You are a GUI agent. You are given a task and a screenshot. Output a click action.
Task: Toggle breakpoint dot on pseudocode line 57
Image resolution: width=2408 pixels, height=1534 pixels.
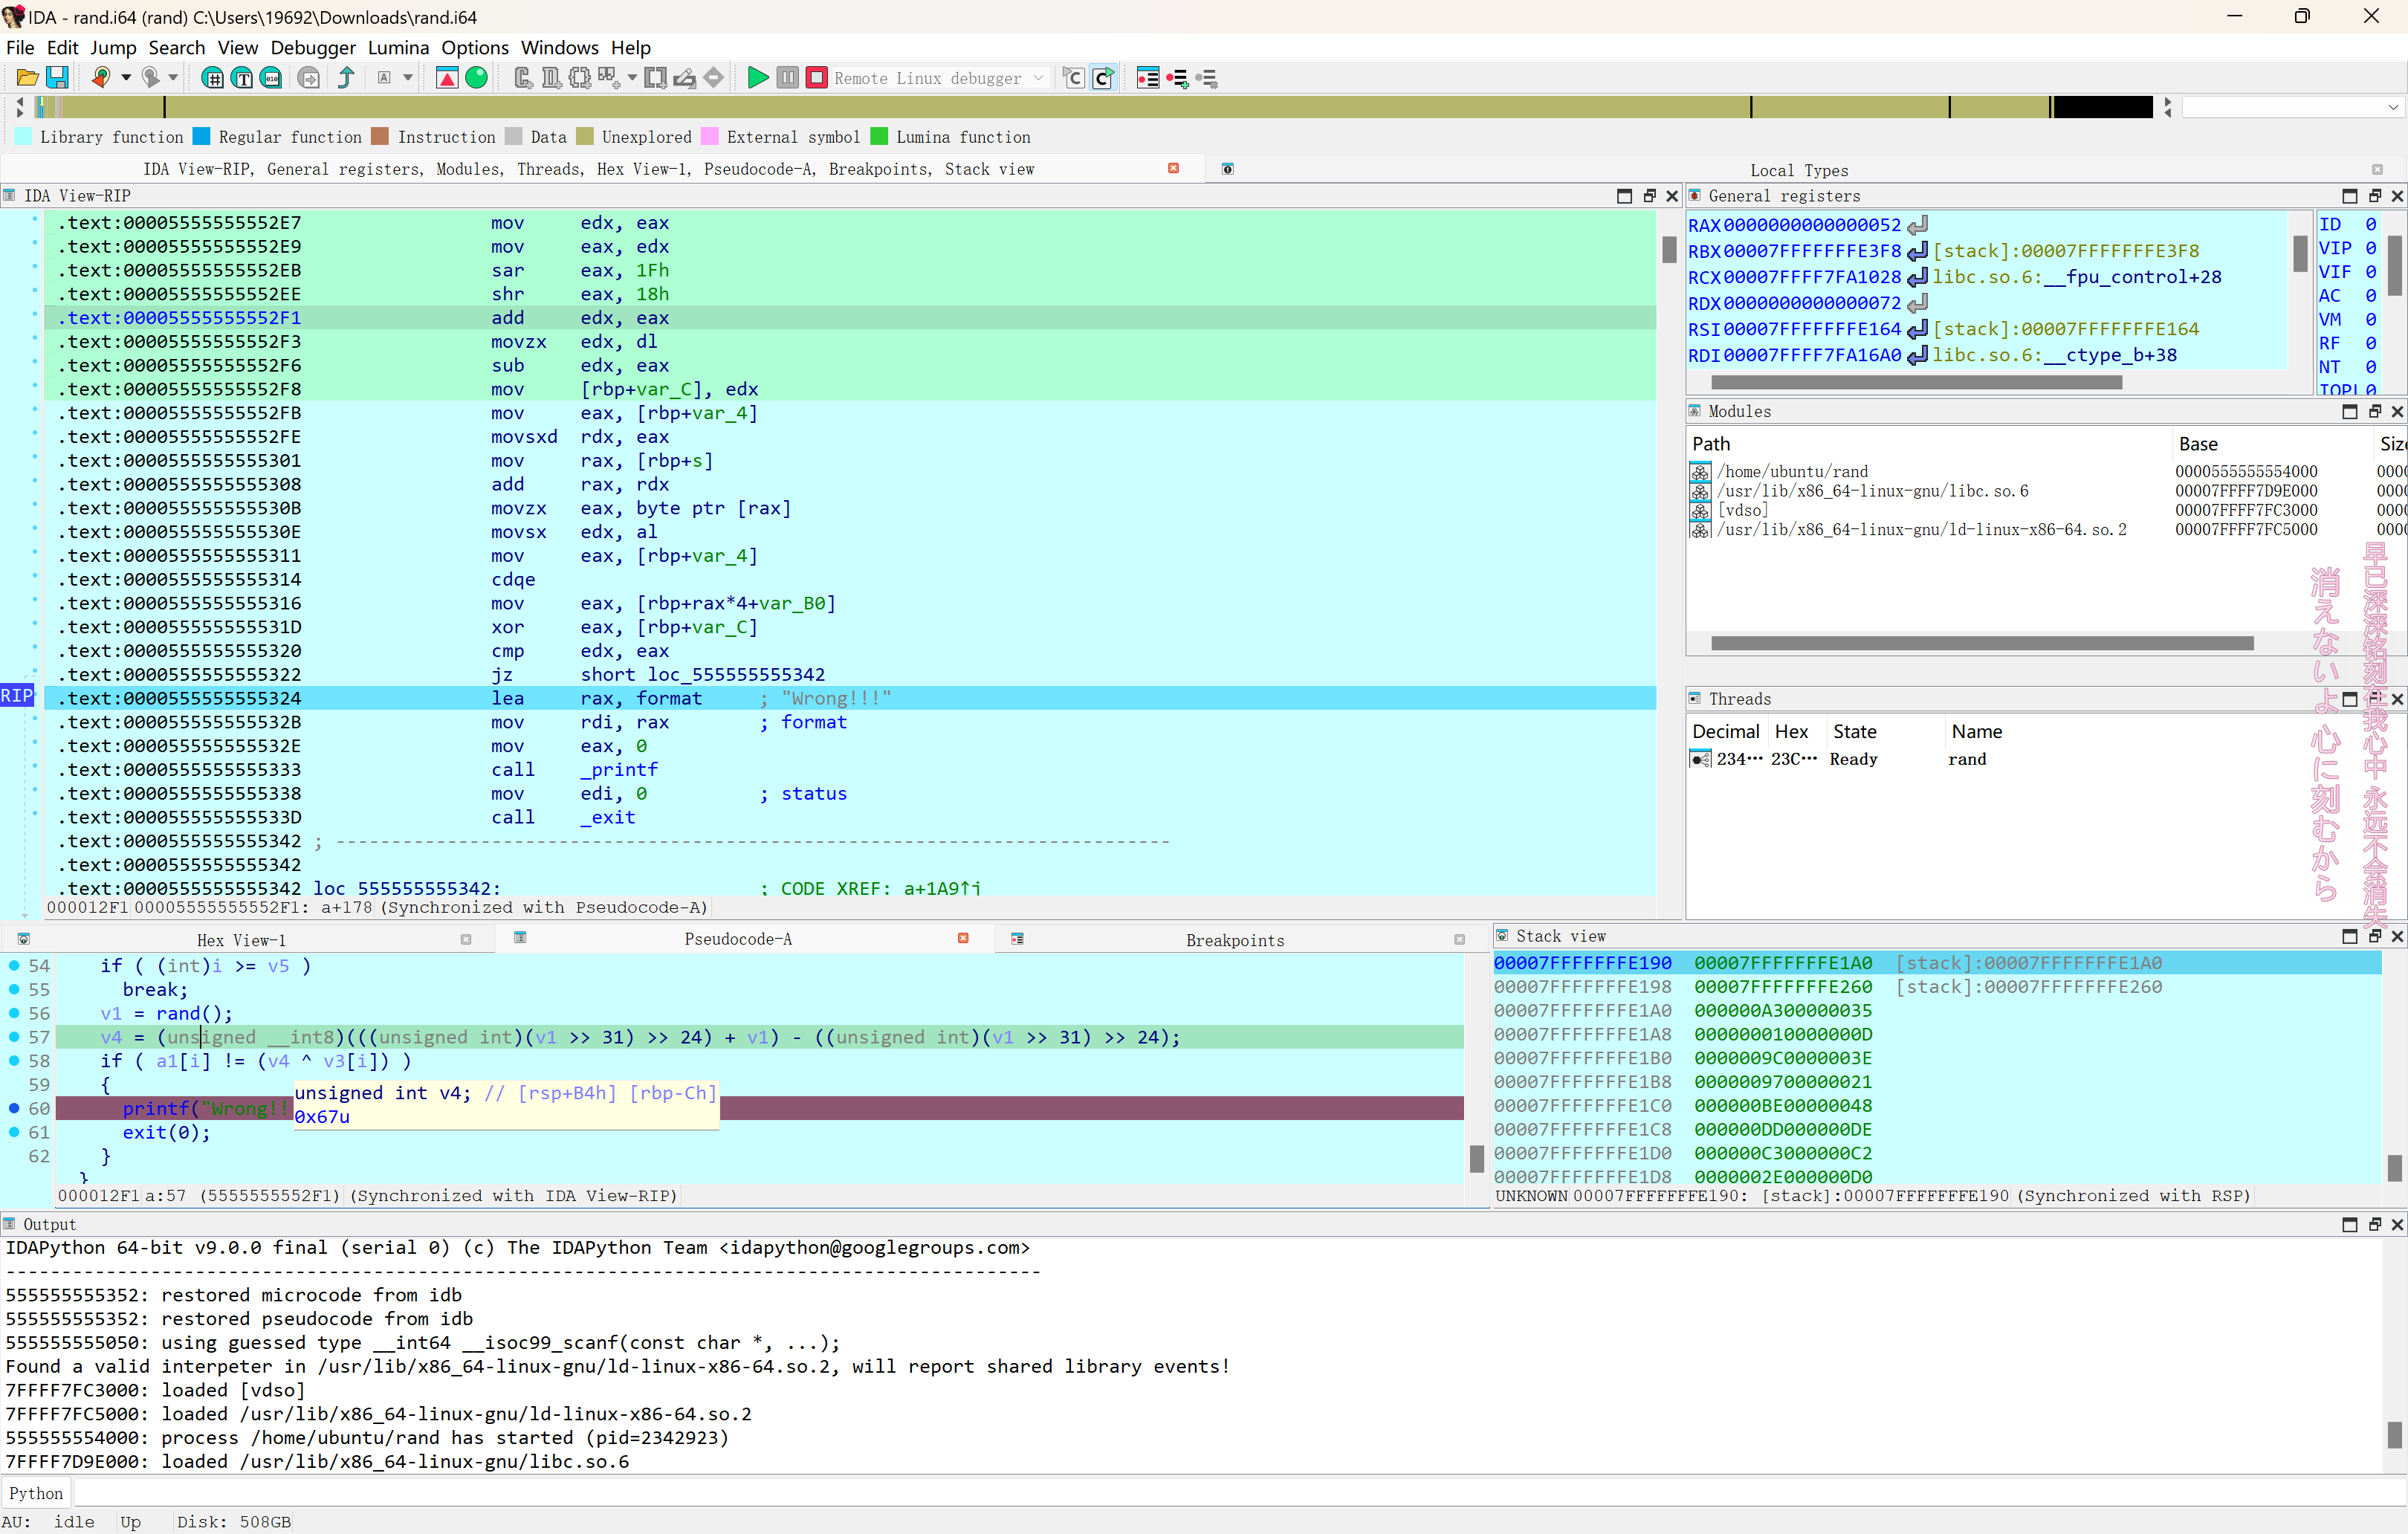14,1037
